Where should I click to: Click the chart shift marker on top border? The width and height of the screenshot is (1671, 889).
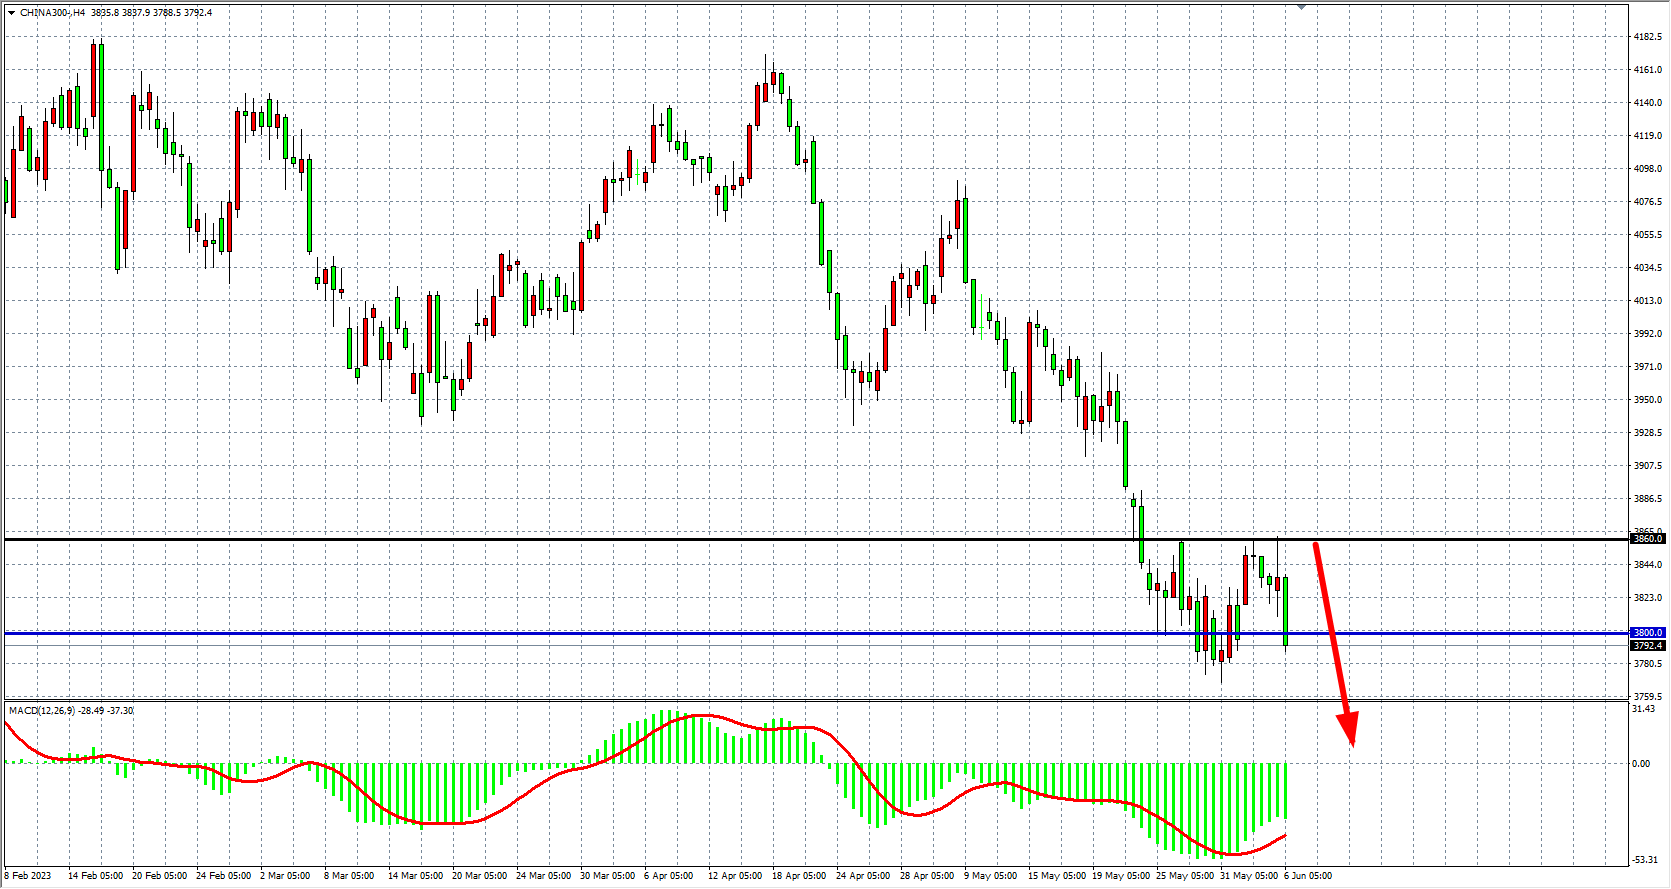[x=1301, y=7]
